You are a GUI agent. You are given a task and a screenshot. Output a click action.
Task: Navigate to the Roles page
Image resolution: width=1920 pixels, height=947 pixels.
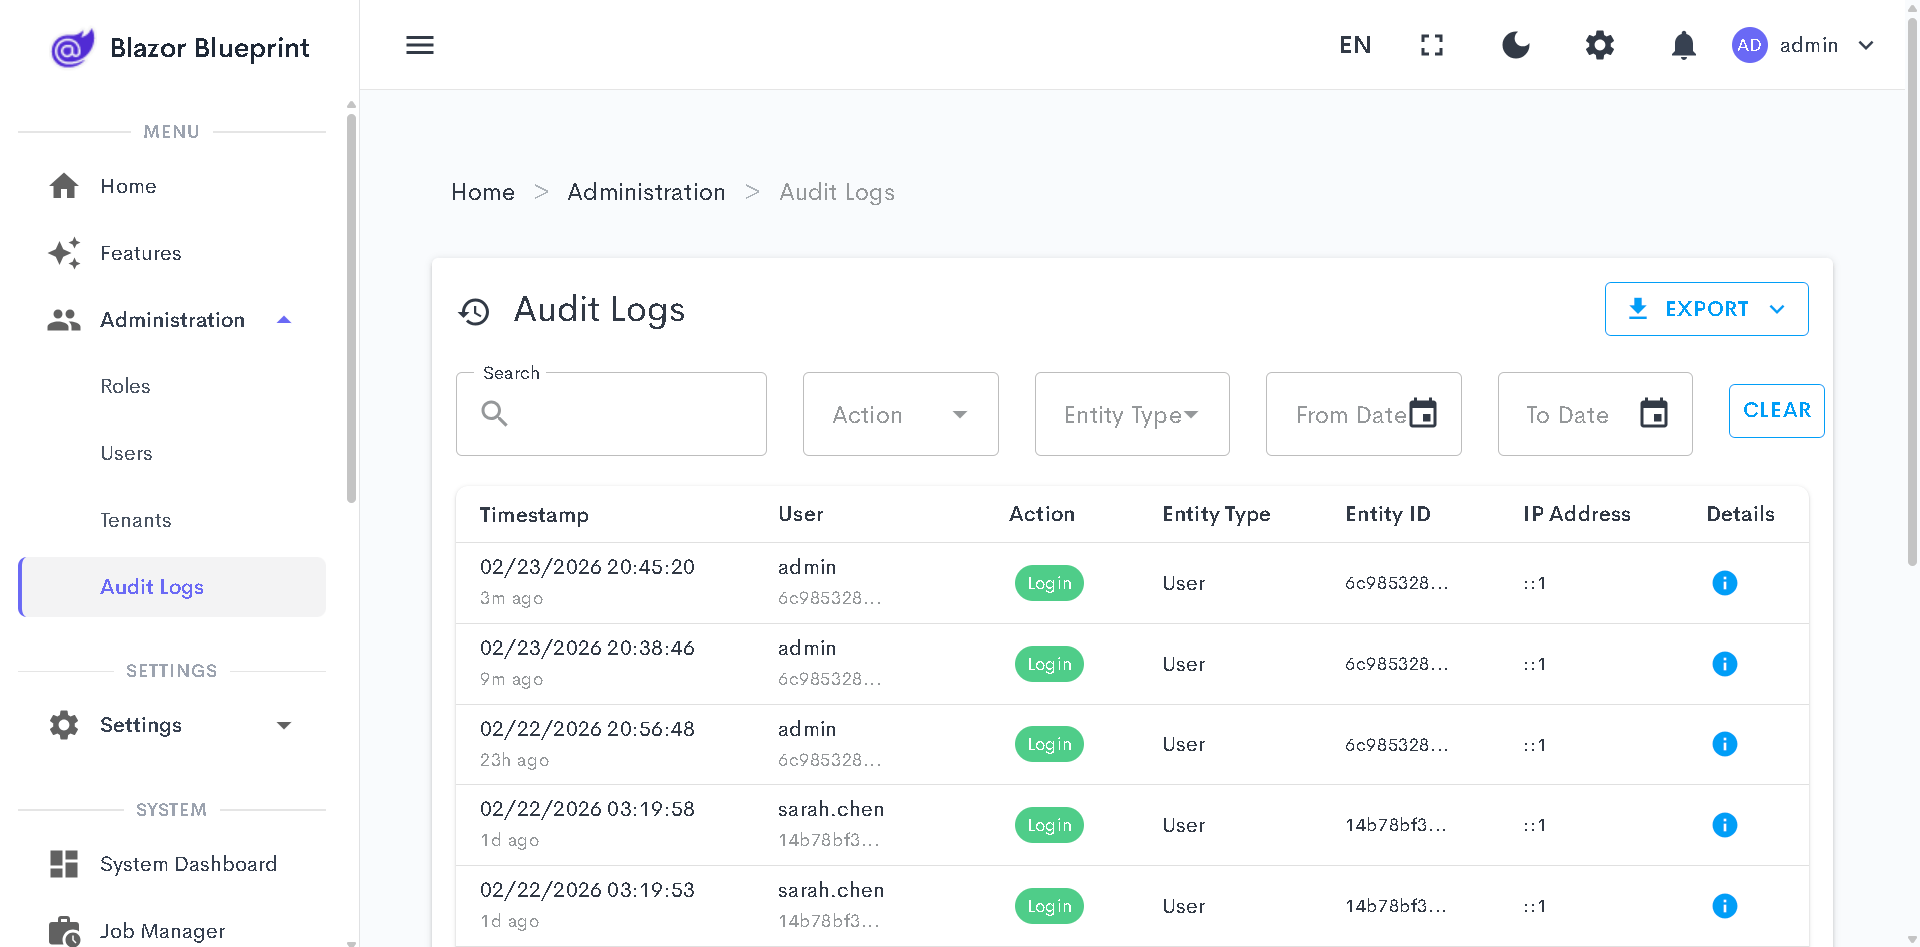coord(125,385)
